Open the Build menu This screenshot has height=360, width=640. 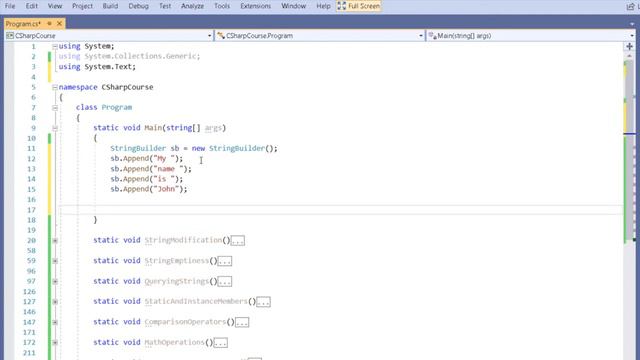pos(110,6)
